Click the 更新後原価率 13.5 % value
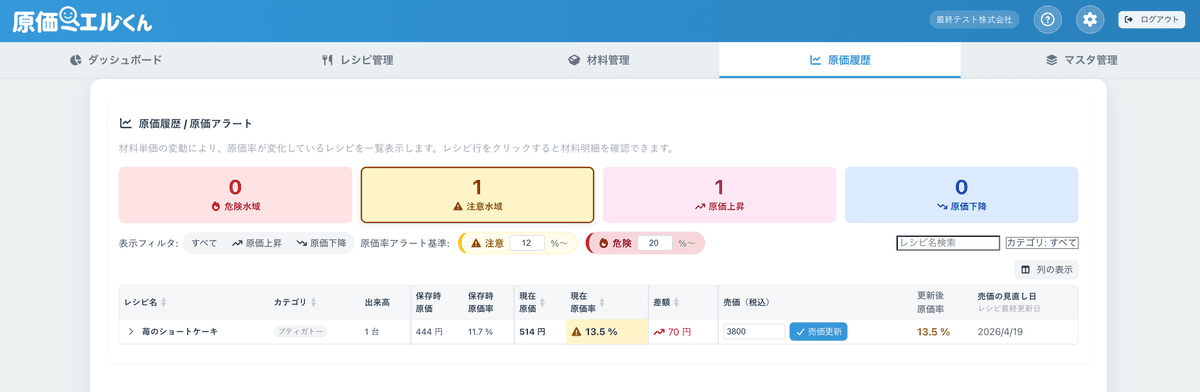This screenshot has width=1200, height=392. pos(933,331)
